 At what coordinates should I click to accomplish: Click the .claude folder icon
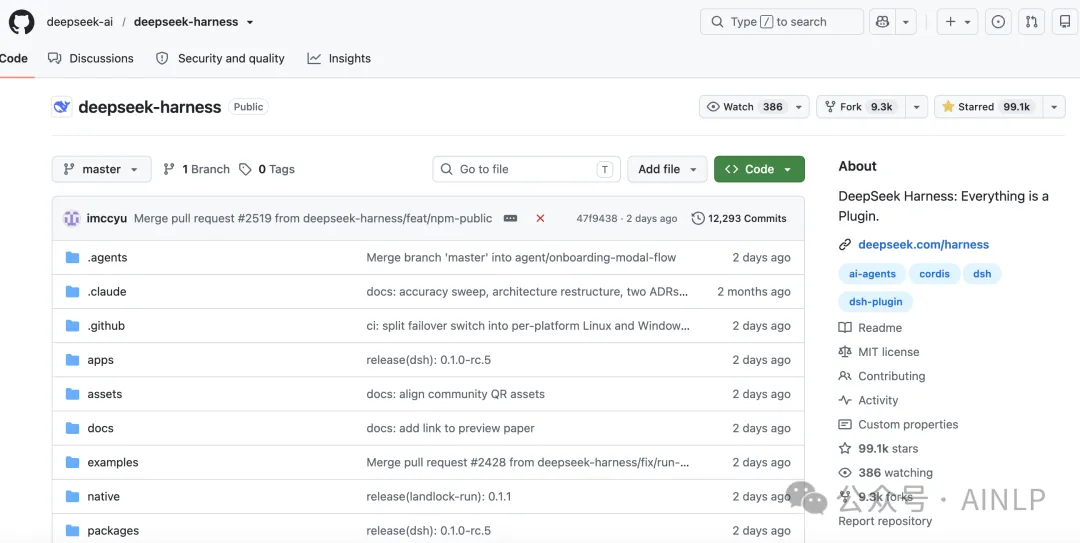(72, 291)
